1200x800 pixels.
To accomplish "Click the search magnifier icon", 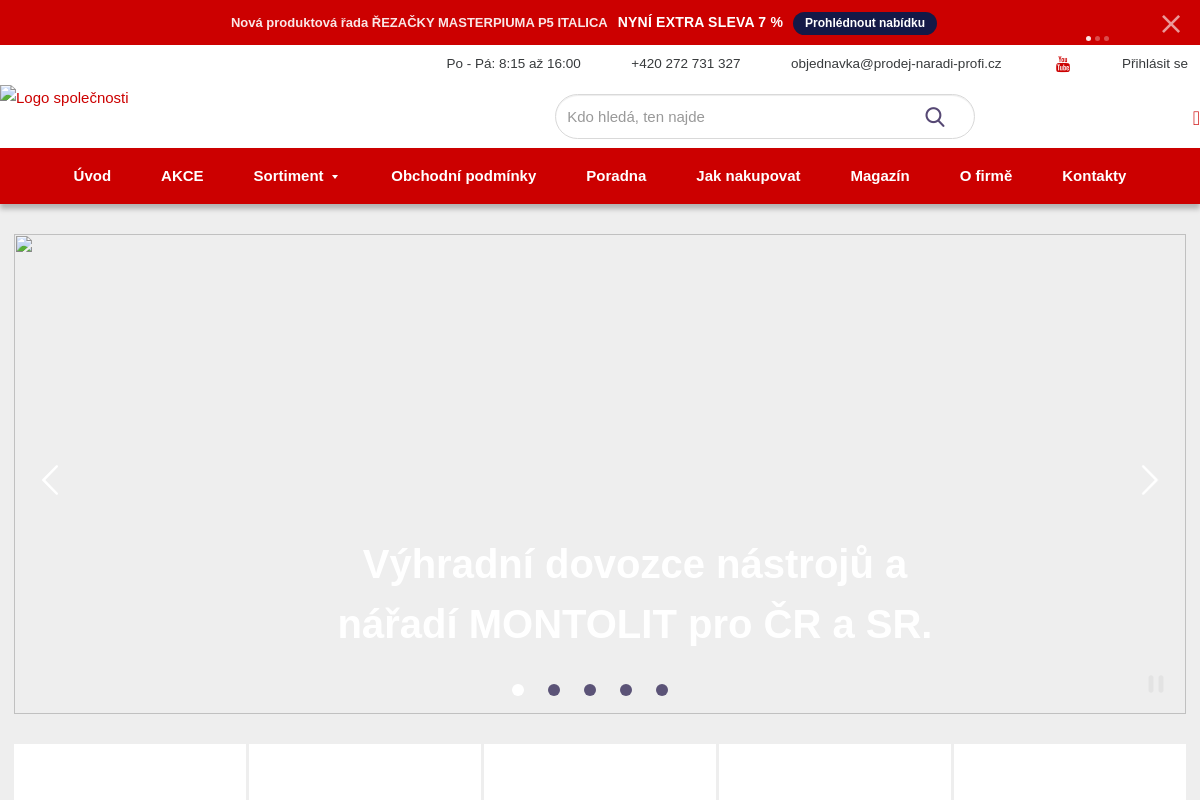I will click(935, 117).
